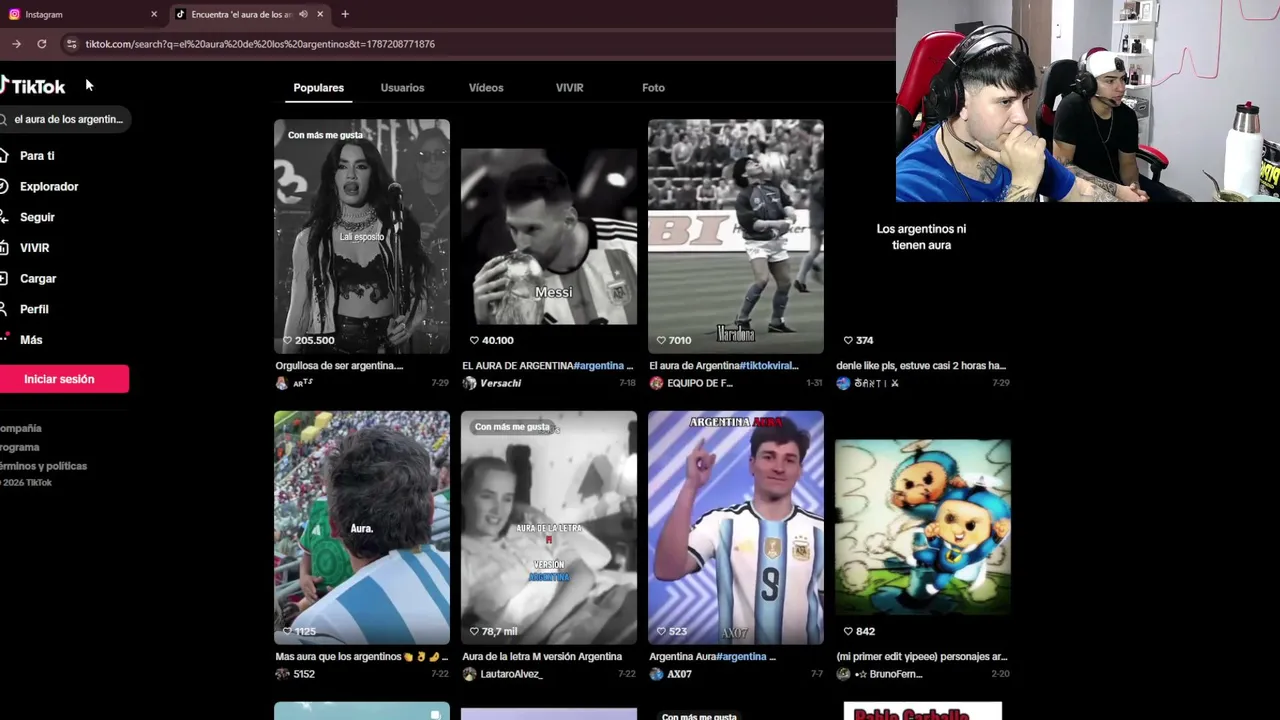
Task: Open the Messi trophy video thumbnail
Action: [x=549, y=236]
